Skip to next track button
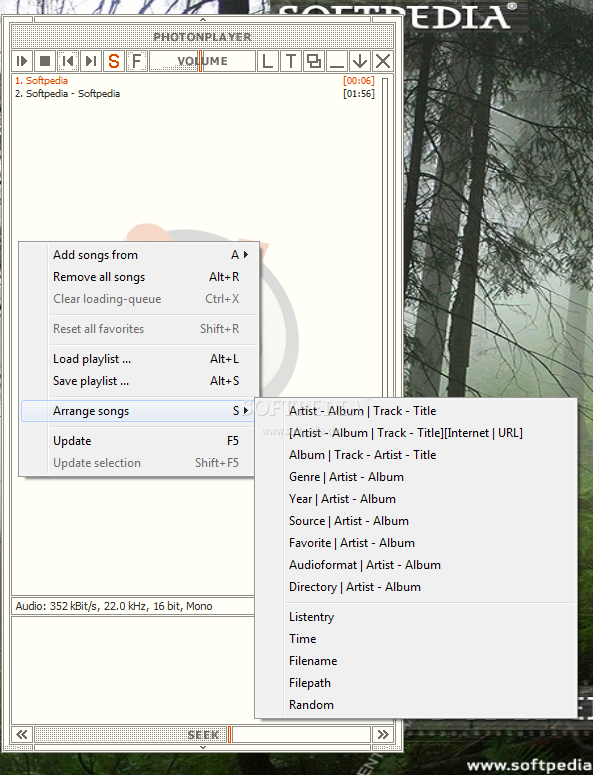The height and width of the screenshot is (775, 593). click(90, 61)
